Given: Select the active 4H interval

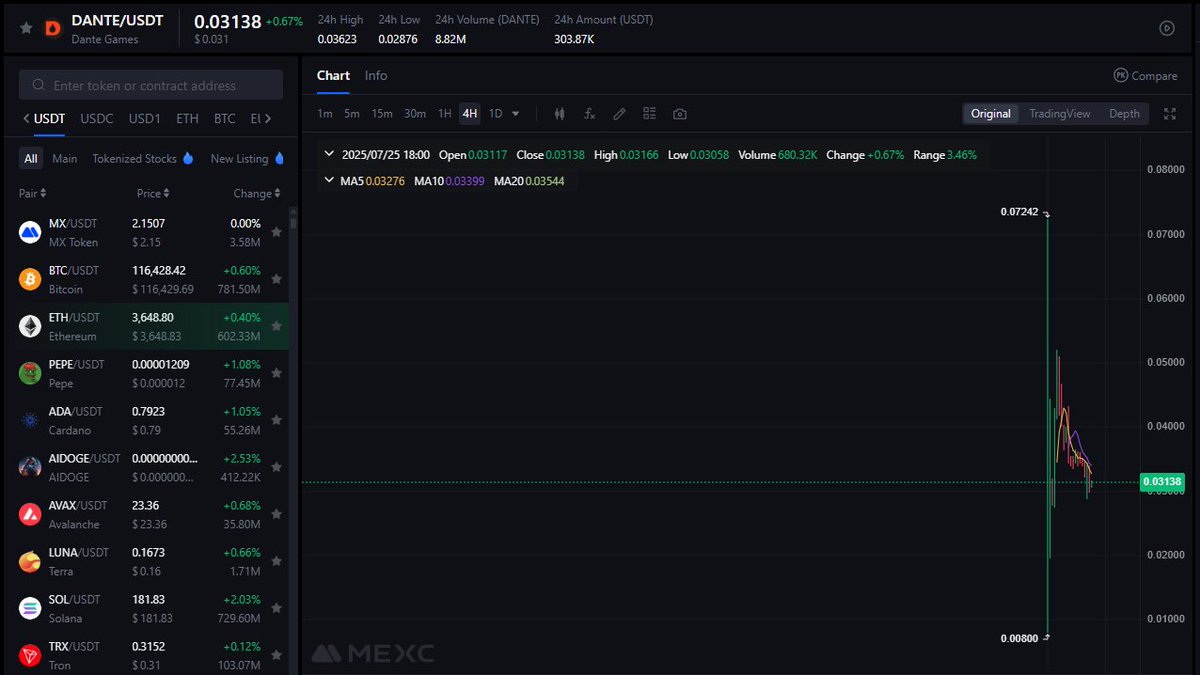Looking at the screenshot, I should click(470, 114).
